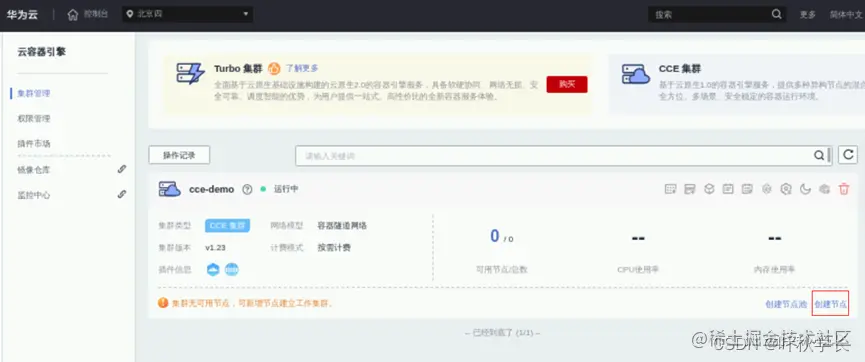Open the 更多 menu in header

[x=808, y=15]
